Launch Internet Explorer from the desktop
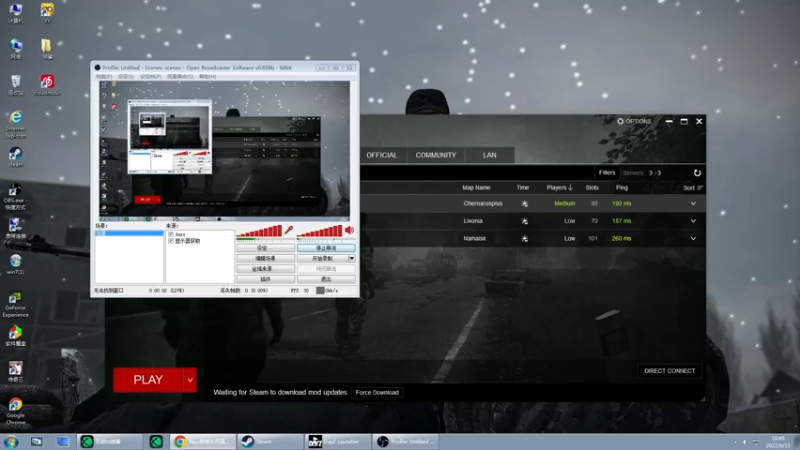Viewport: 800px width, 450px height. tap(16, 124)
